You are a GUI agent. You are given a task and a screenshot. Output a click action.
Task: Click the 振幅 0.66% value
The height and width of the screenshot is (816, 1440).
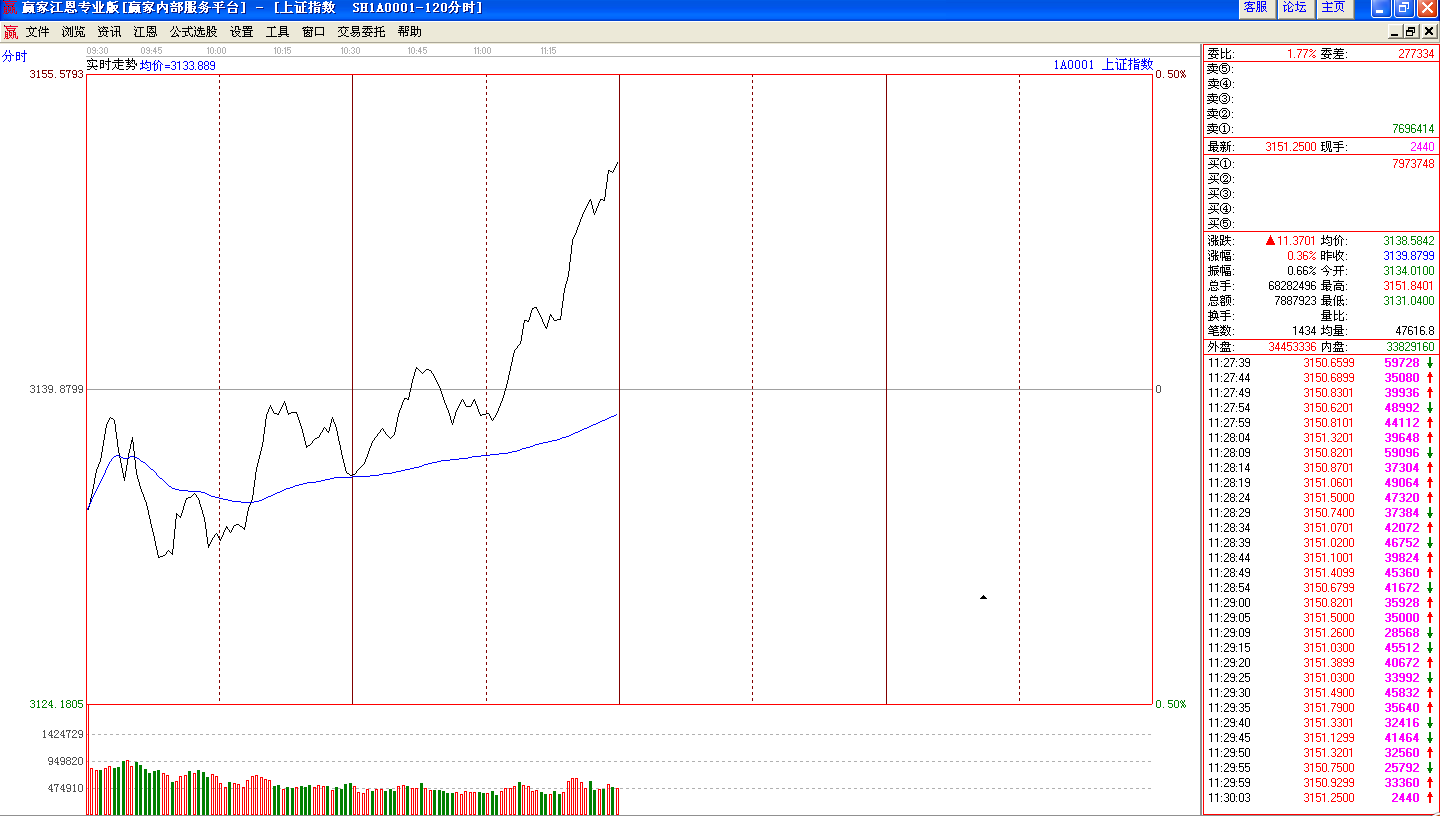pos(1301,271)
